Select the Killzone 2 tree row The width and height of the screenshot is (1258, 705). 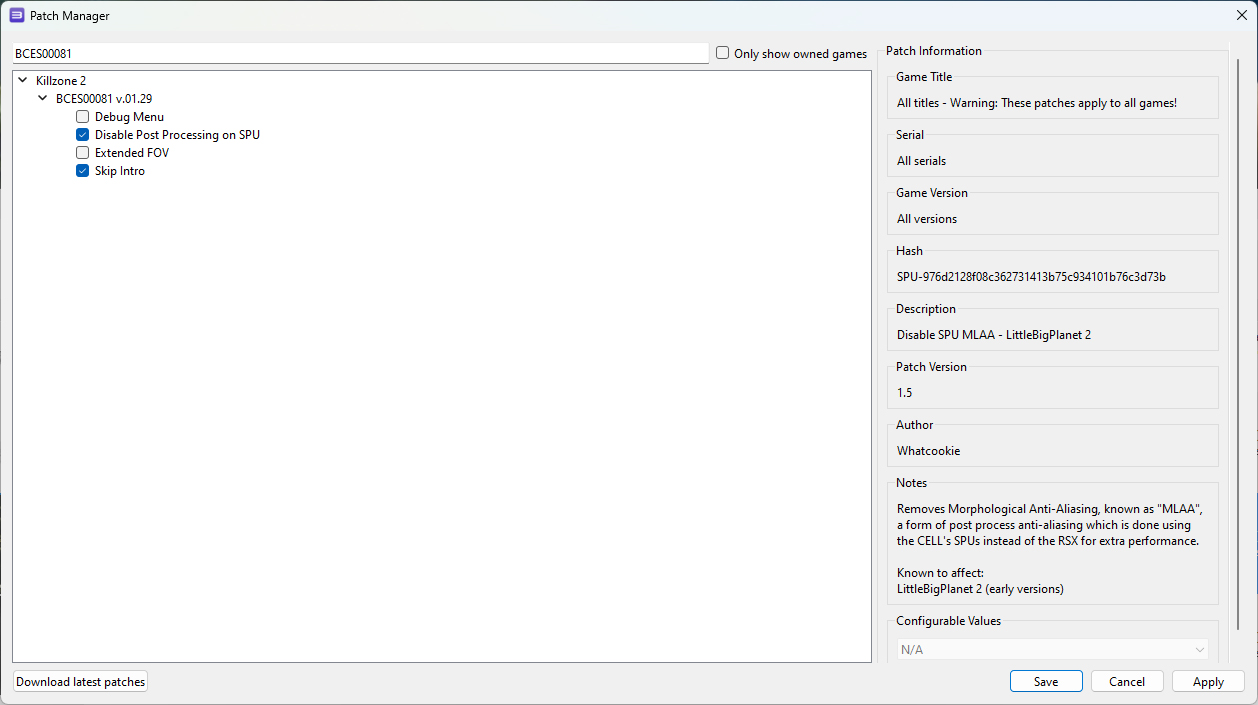(x=61, y=81)
